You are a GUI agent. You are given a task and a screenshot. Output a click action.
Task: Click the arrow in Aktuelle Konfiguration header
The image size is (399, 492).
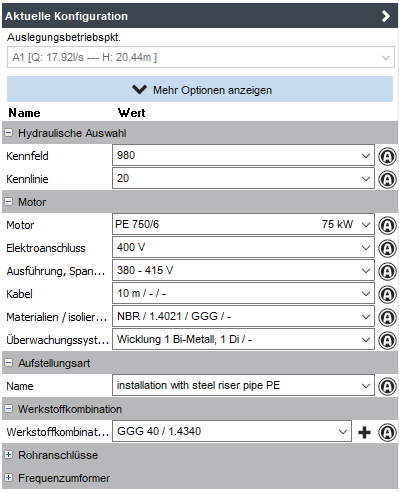pos(386,16)
